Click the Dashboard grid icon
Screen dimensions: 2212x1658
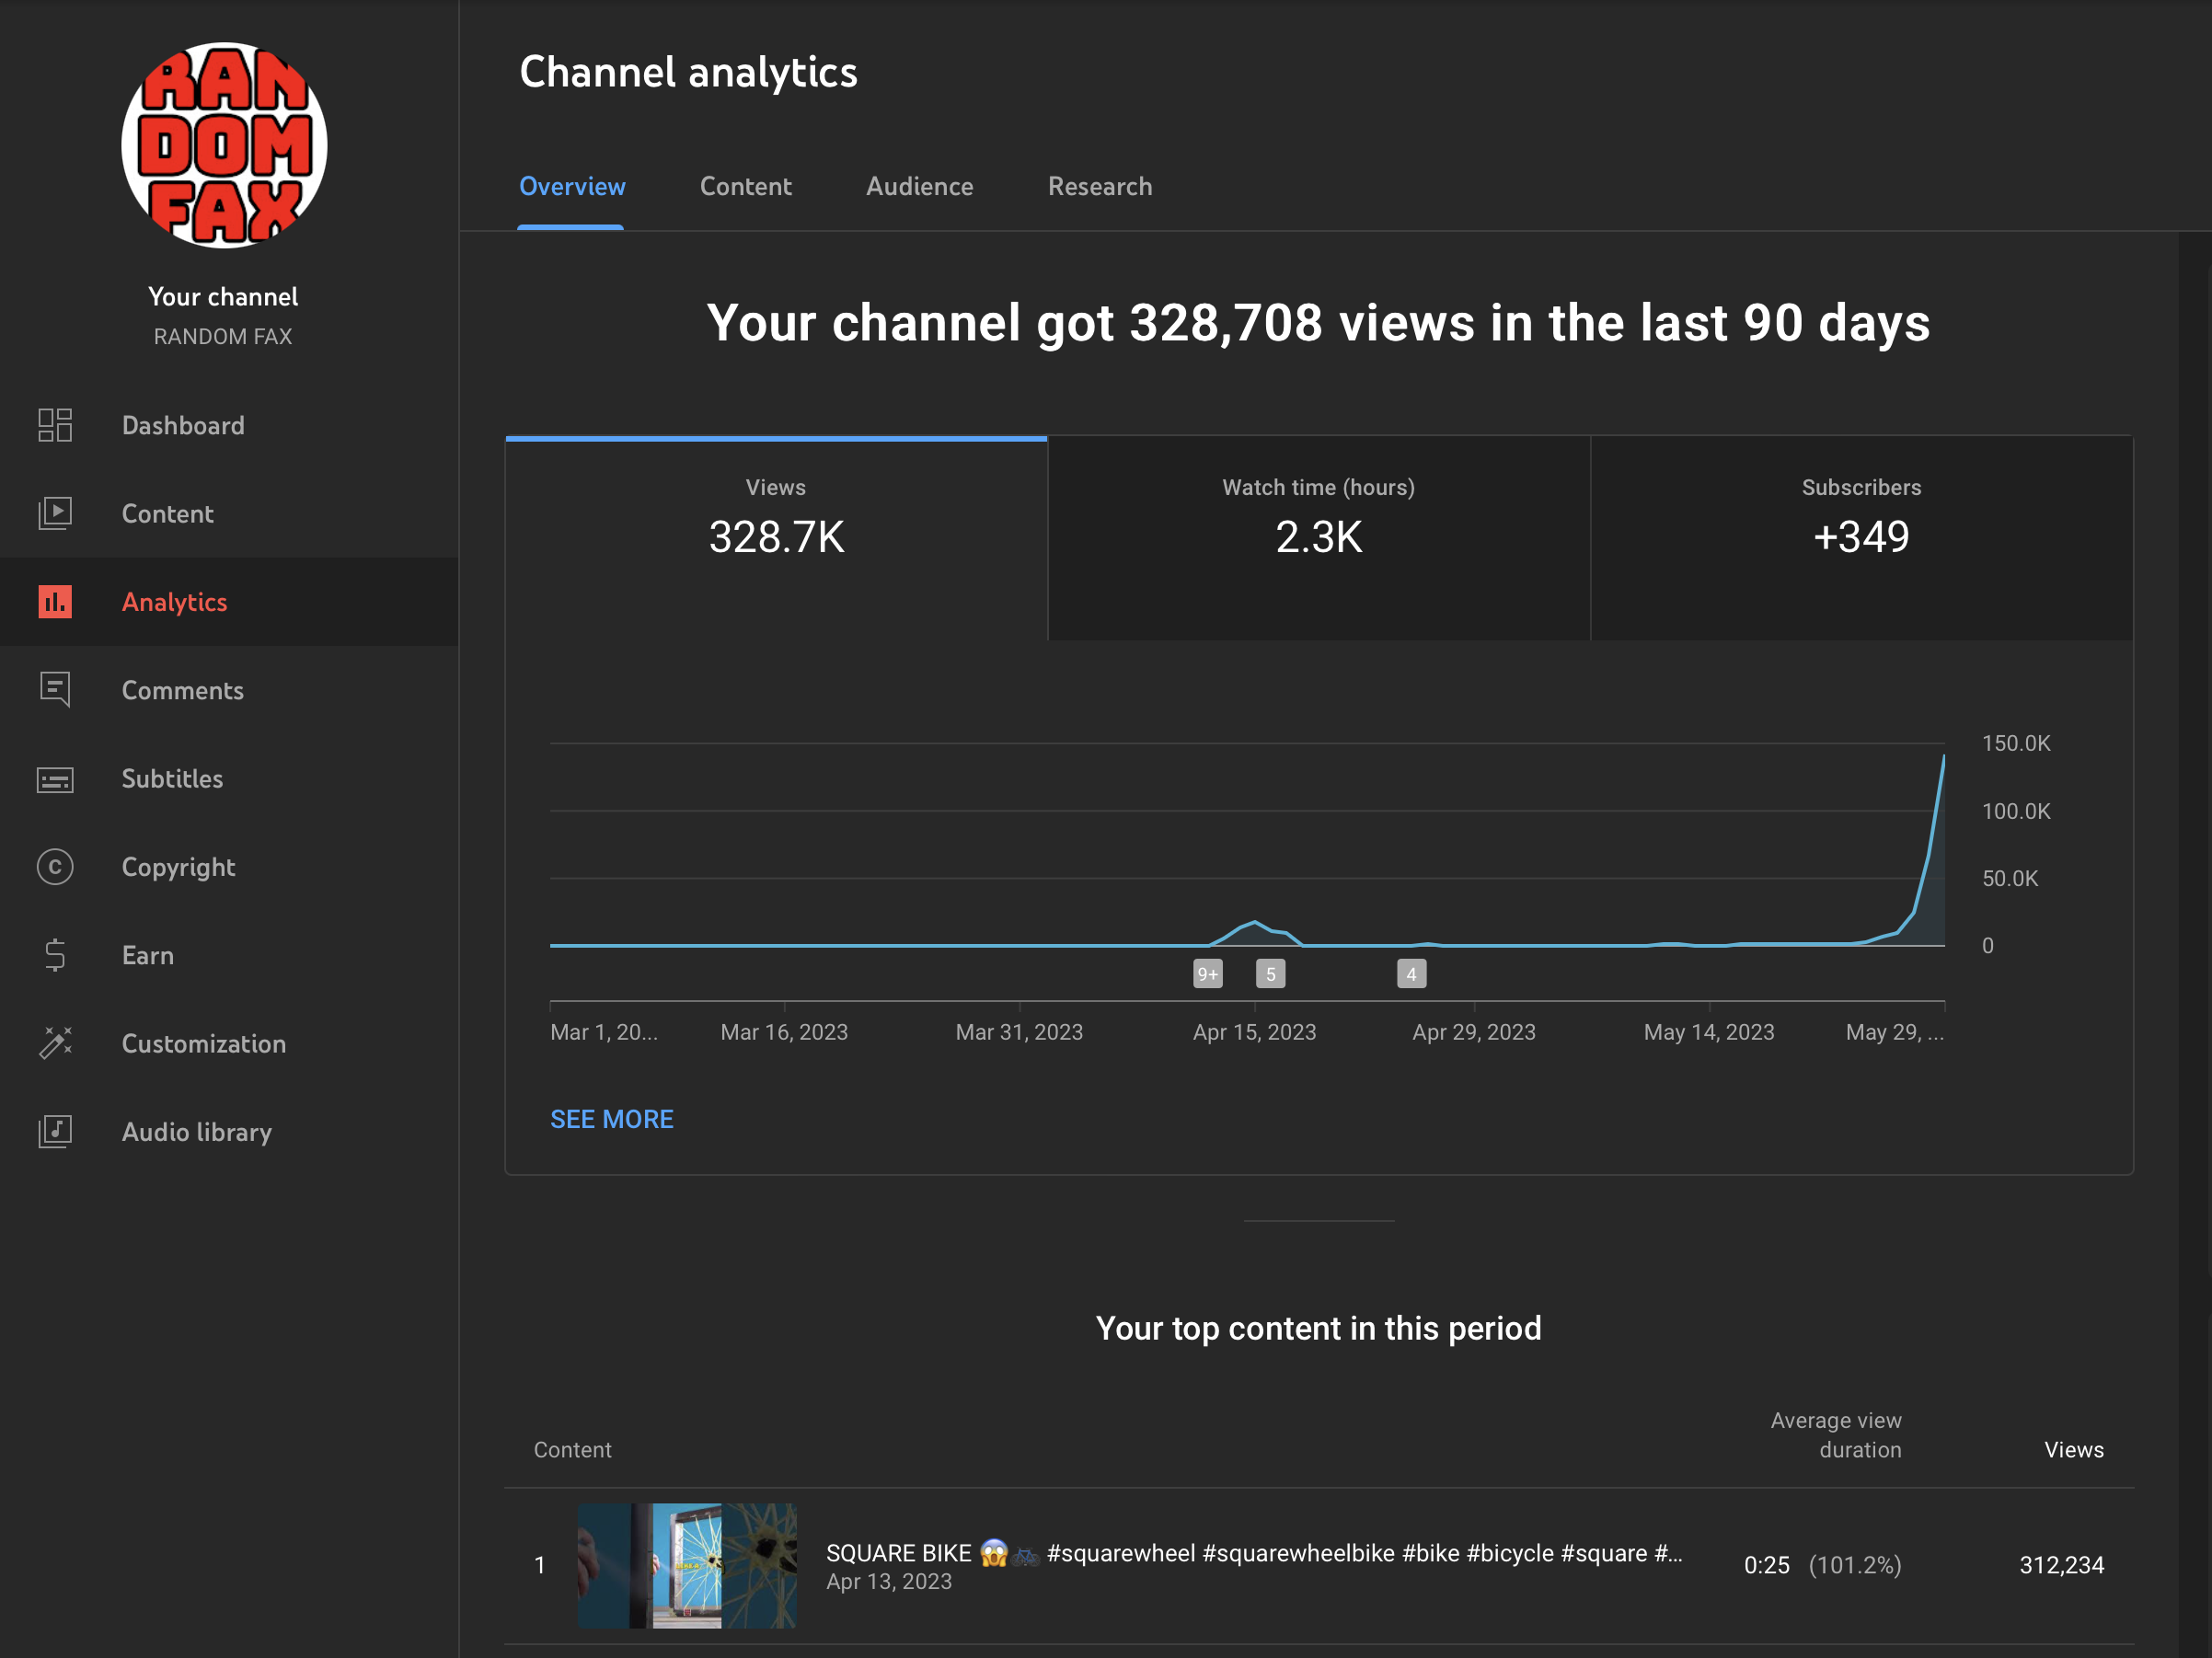point(55,425)
